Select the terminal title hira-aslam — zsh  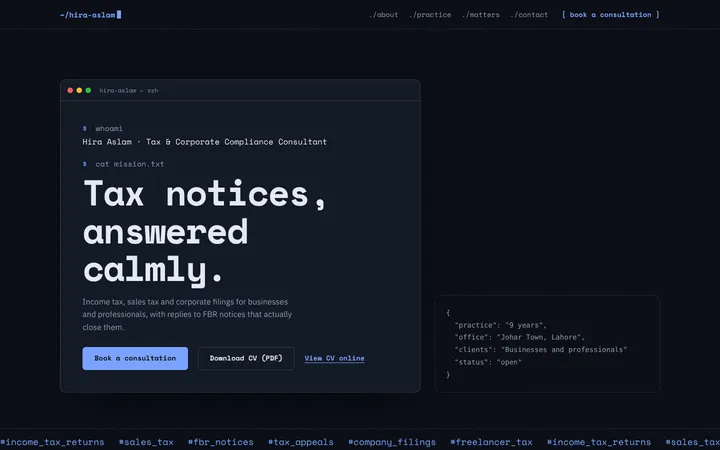(129, 90)
